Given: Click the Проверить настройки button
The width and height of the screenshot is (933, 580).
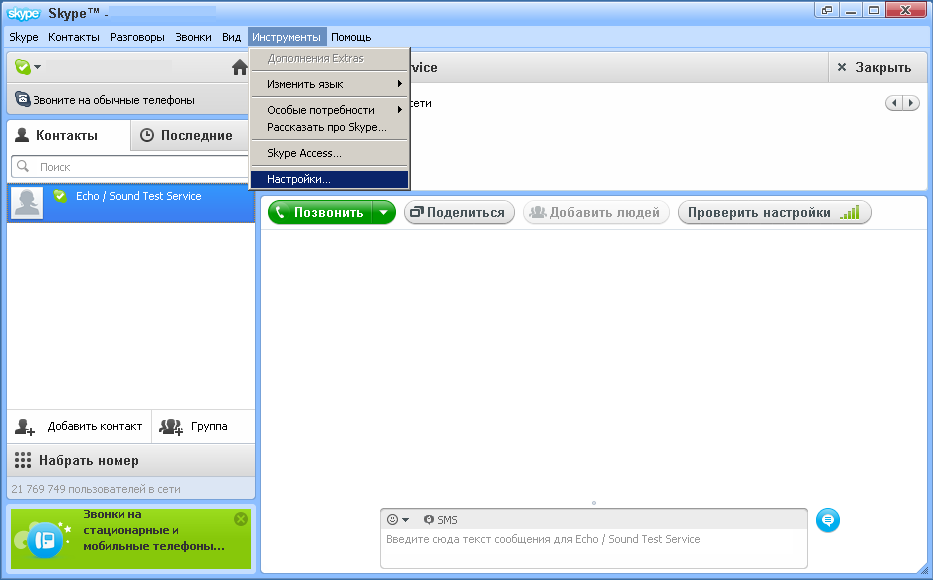Looking at the screenshot, I should coord(775,212).
